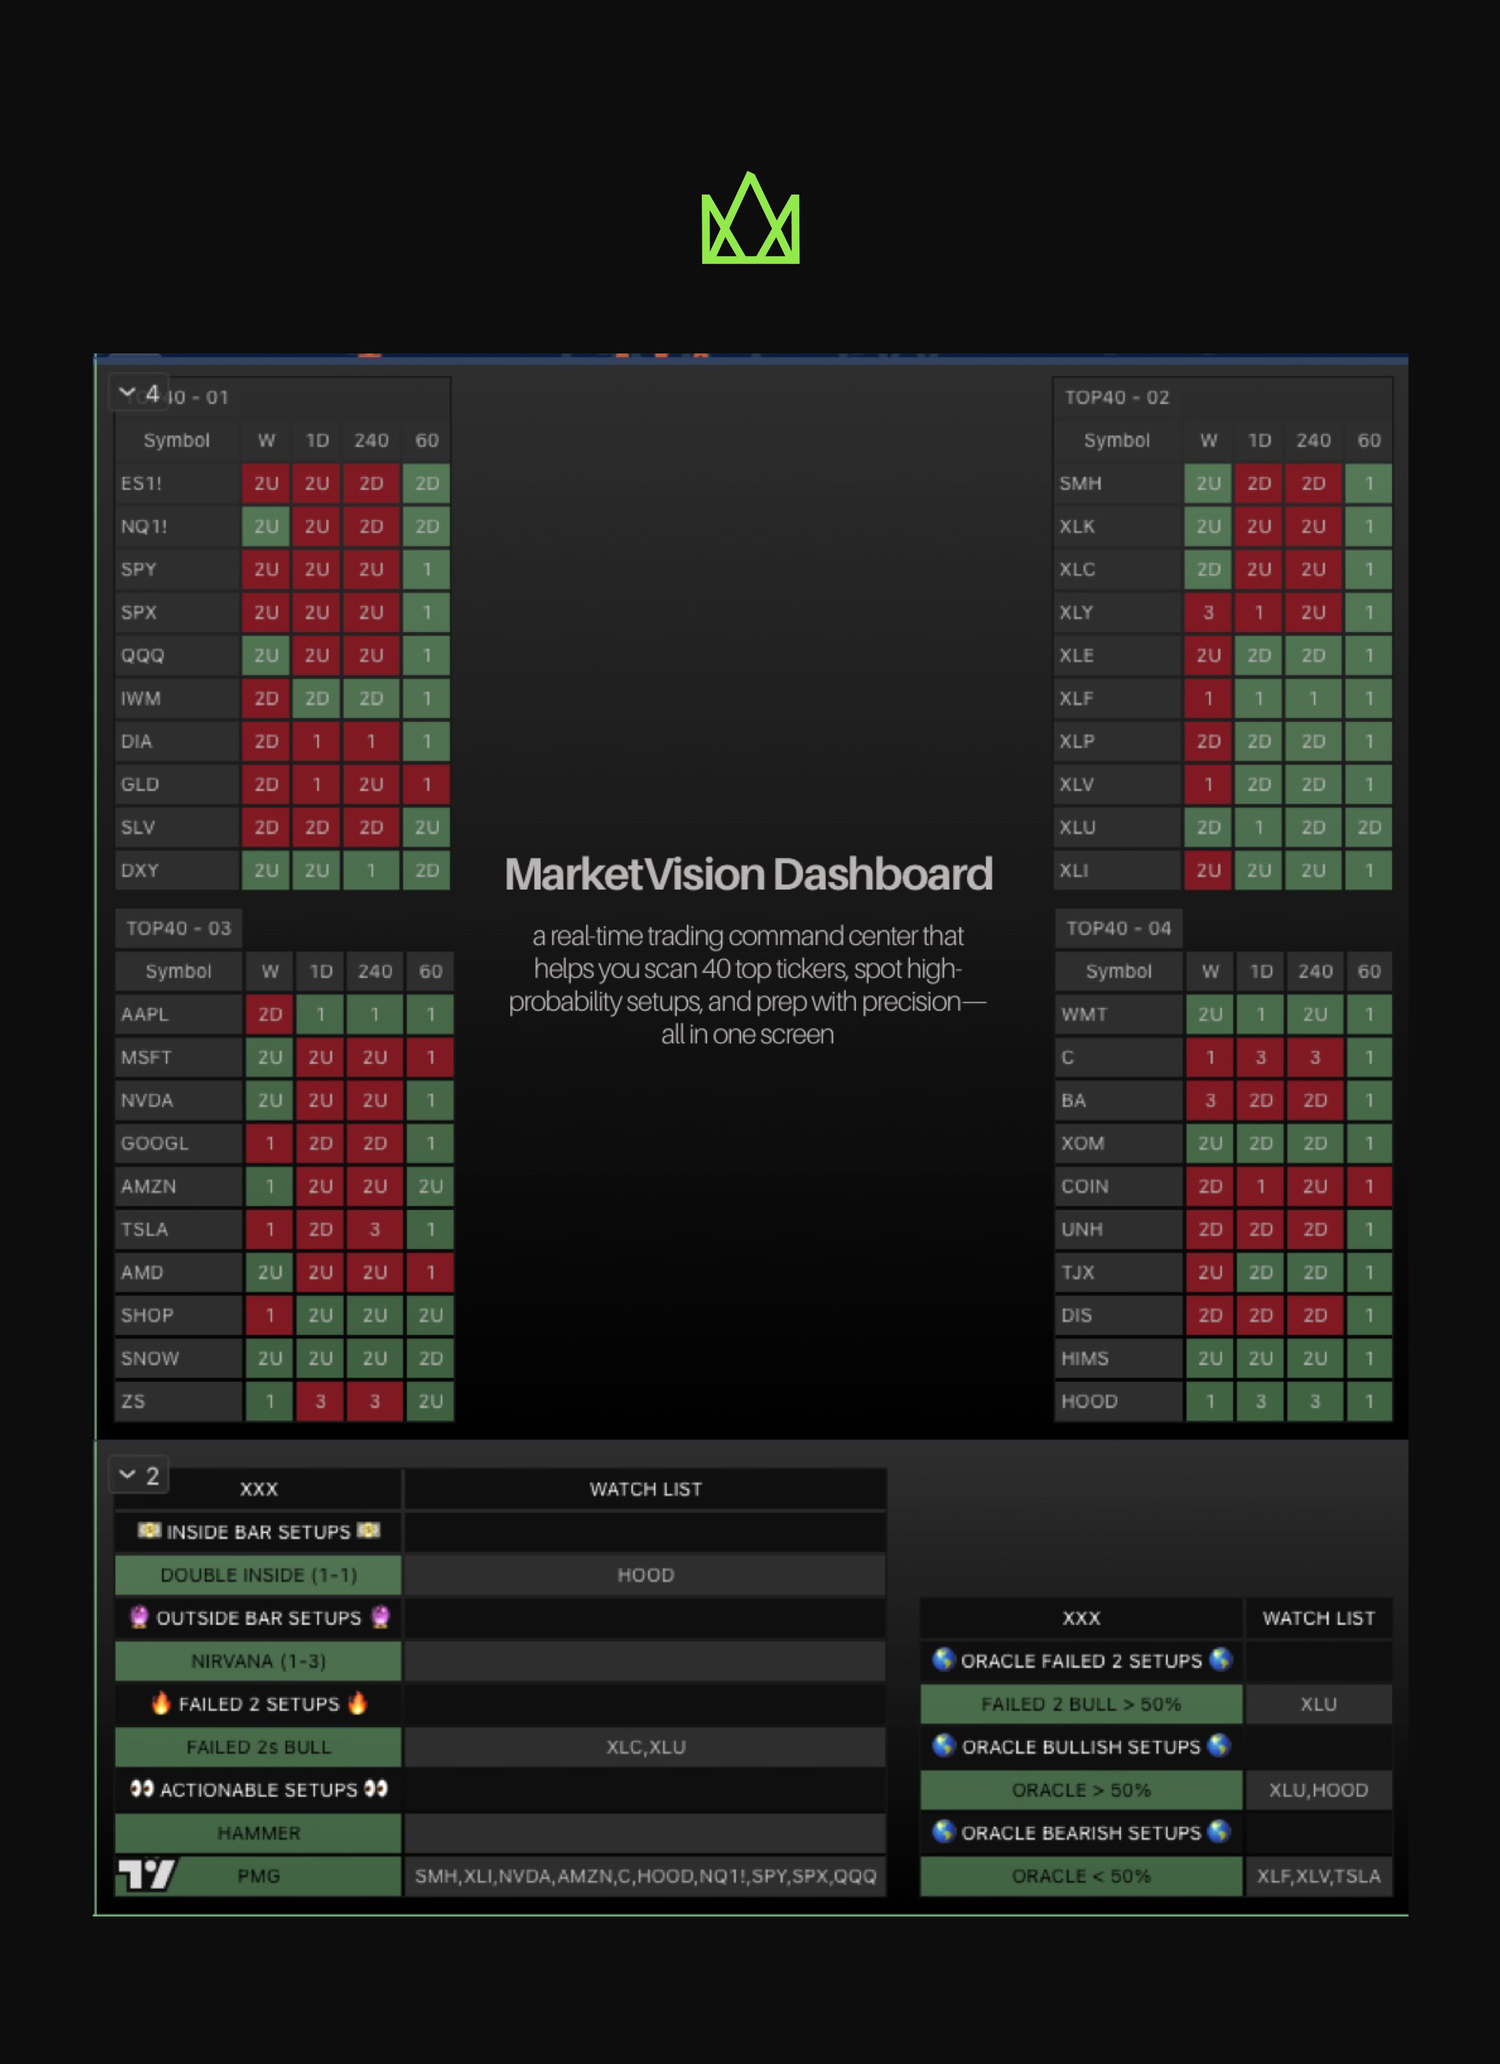
Task: Click the TSLA symbol cell
Action: (x=178, y=1229)
